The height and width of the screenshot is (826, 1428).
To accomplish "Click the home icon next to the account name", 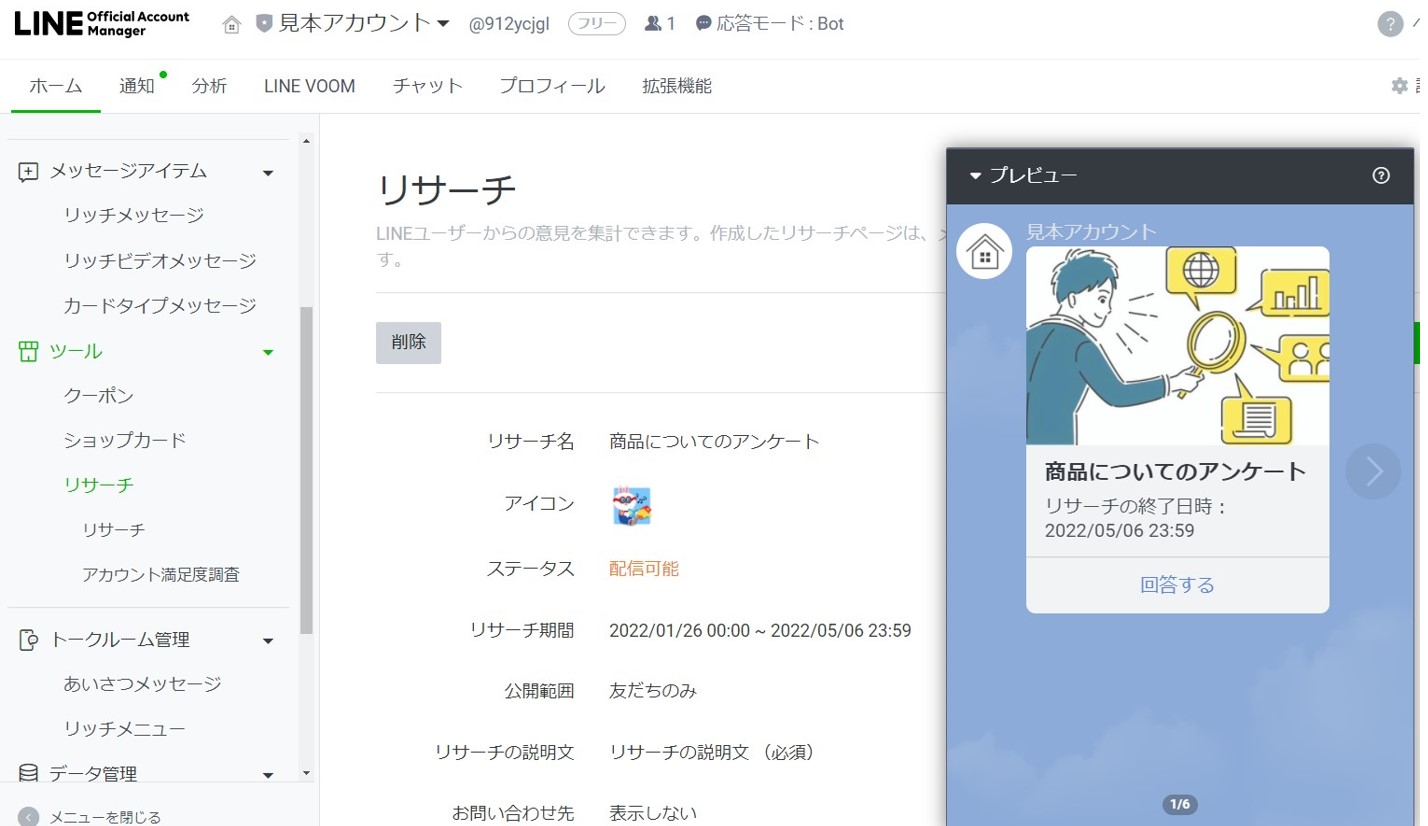I will (231, 23).
